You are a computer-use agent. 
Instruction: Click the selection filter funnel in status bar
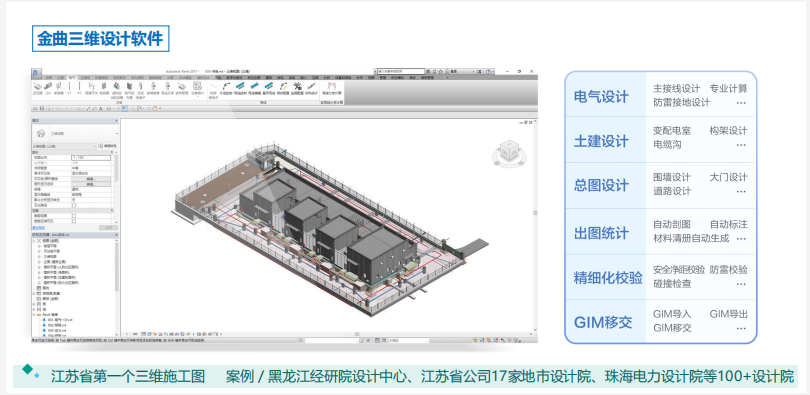coord(516,340)
